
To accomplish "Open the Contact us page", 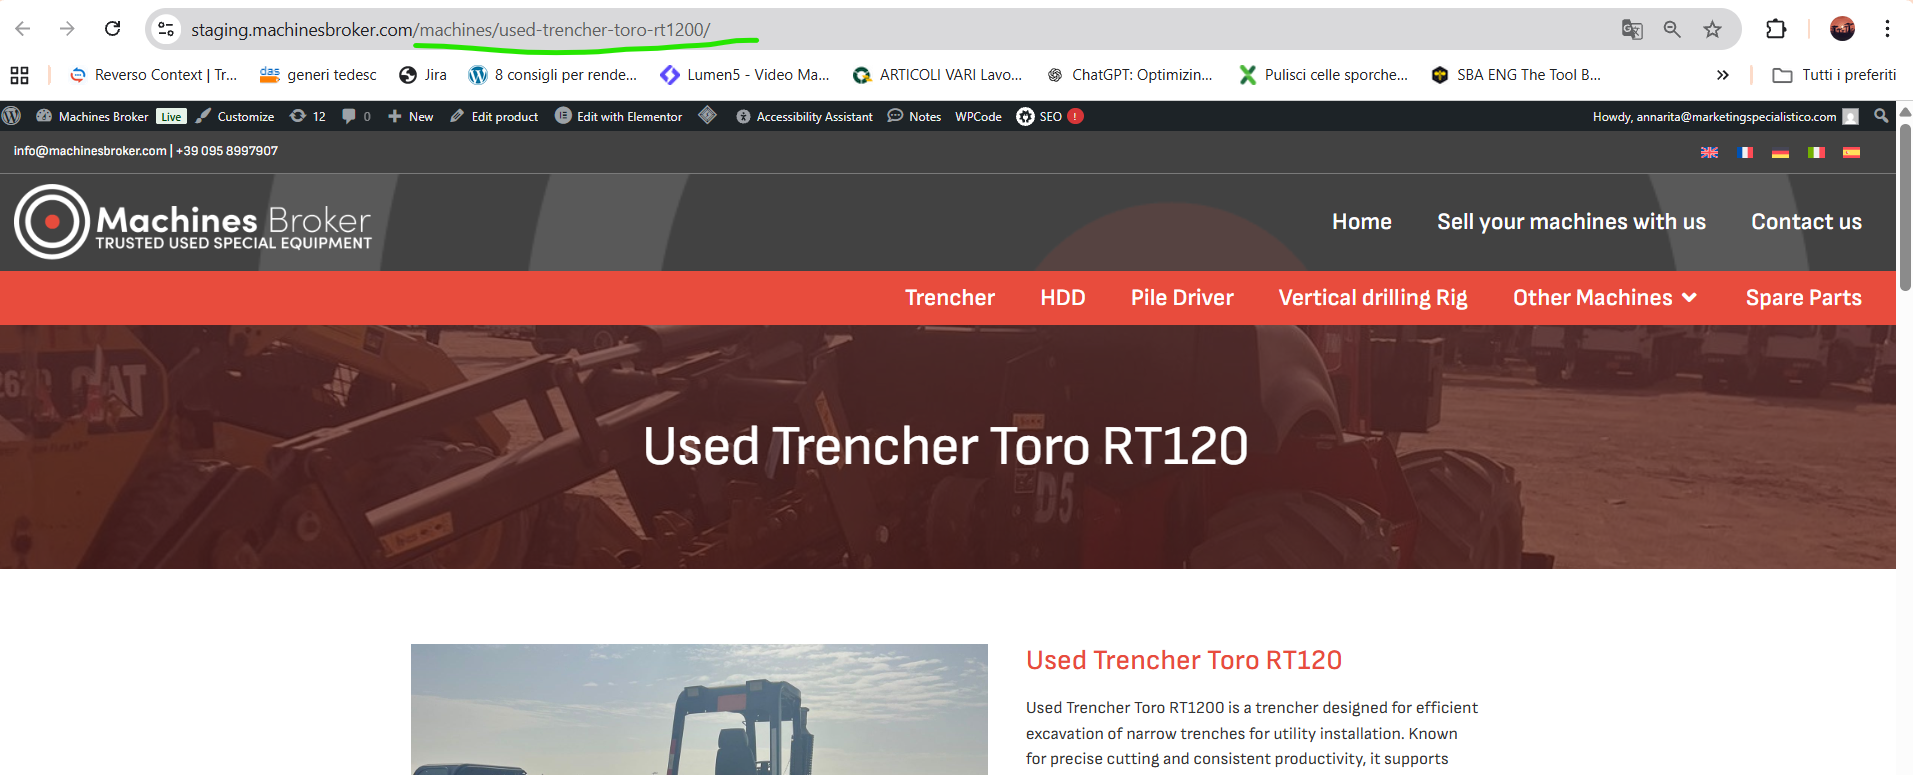I will pos(1806,222).
